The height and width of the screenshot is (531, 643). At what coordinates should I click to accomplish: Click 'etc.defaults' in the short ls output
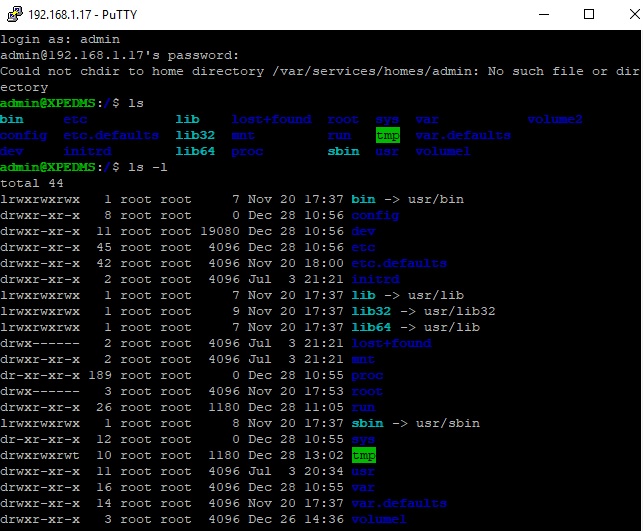111,135
